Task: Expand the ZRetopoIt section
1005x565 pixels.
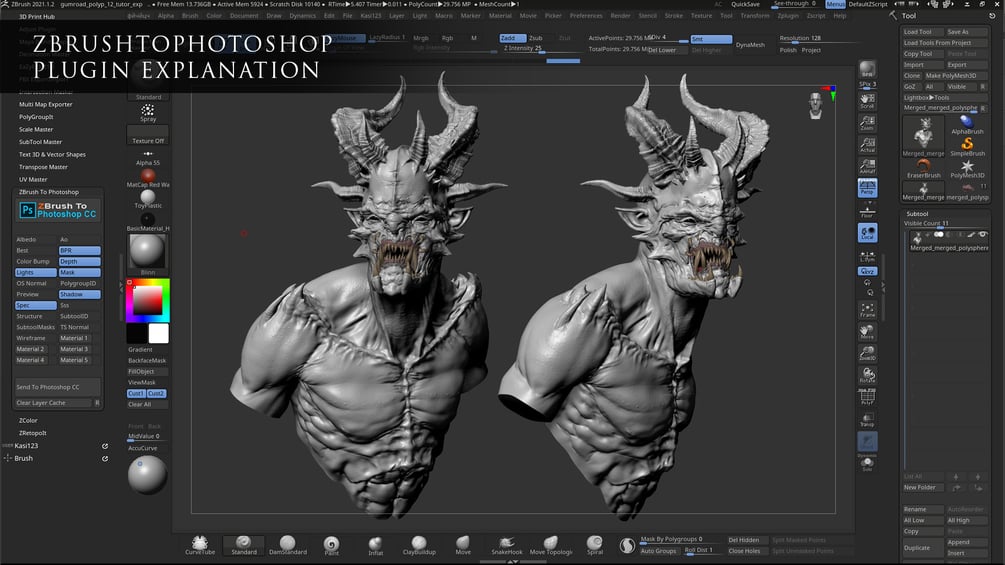Action: [x=33, y=433]
